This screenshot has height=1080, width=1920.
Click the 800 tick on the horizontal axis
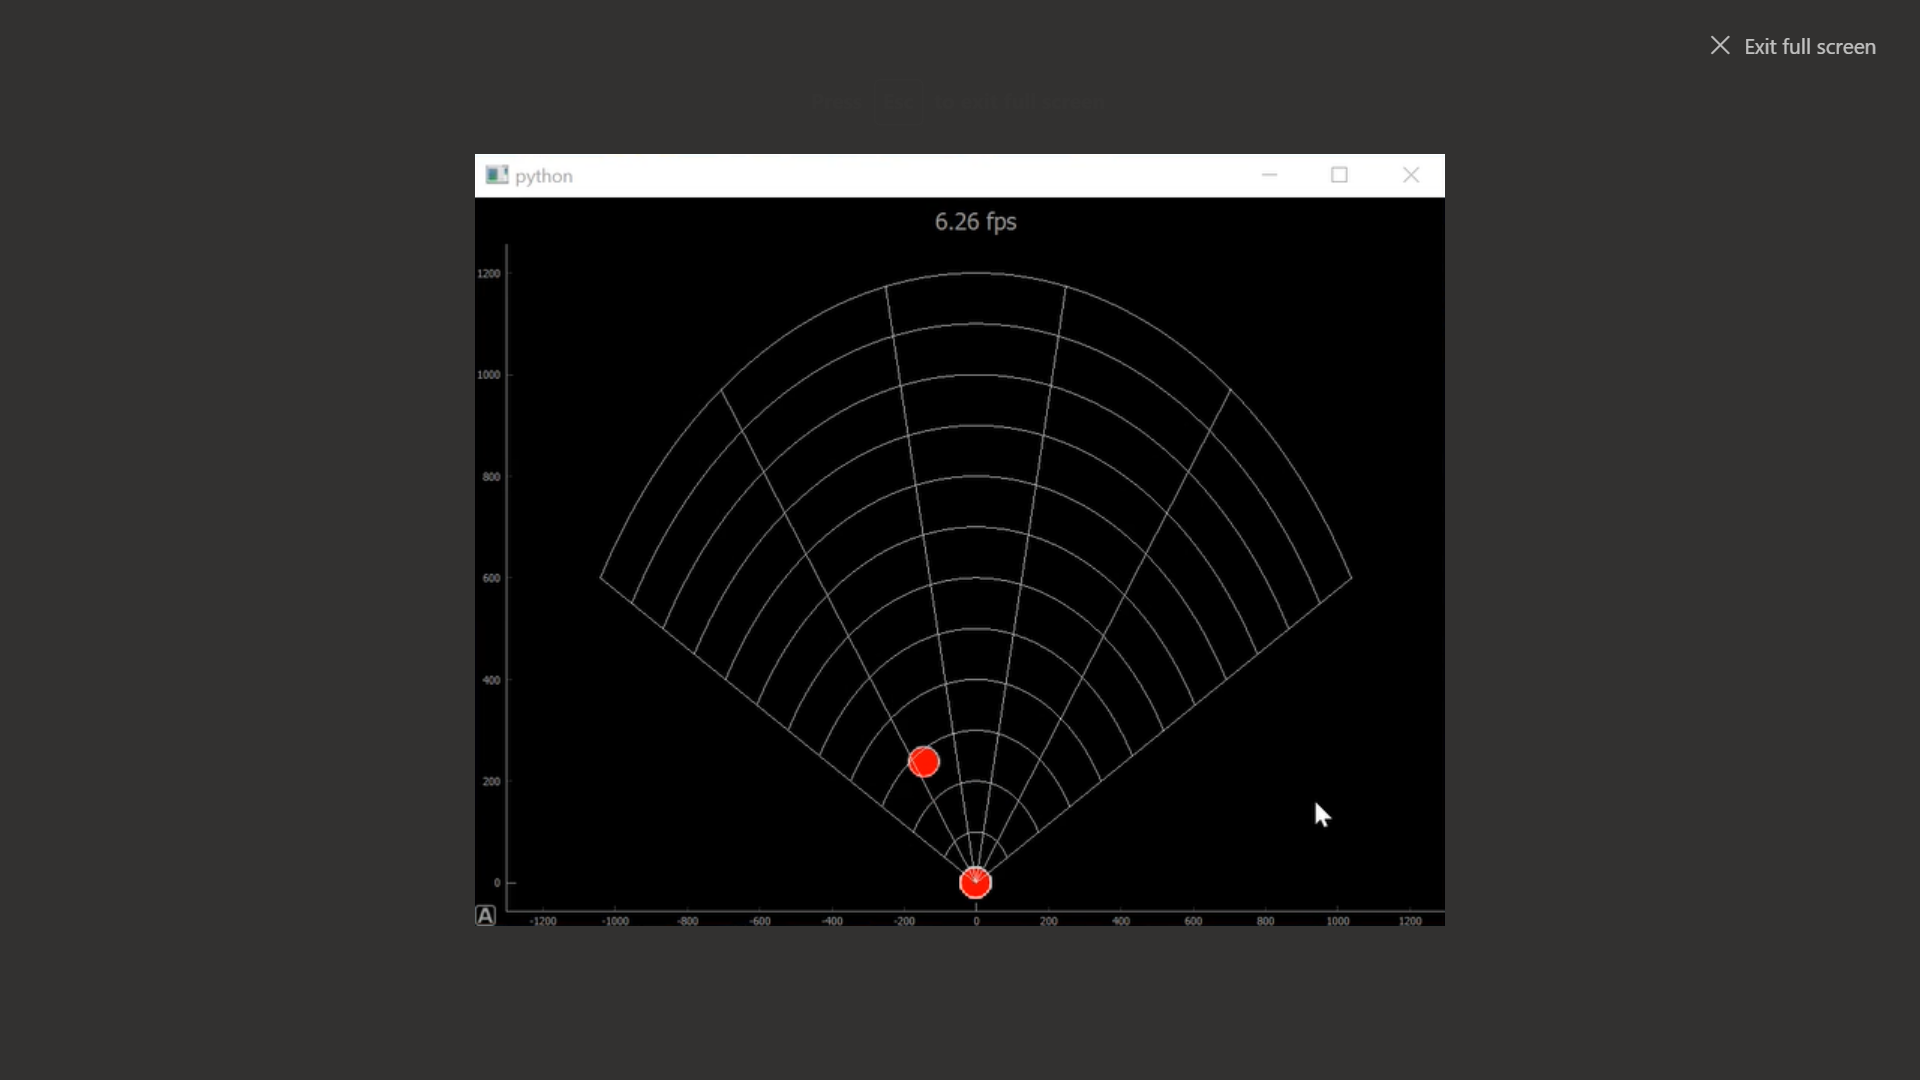(1265, 921)
